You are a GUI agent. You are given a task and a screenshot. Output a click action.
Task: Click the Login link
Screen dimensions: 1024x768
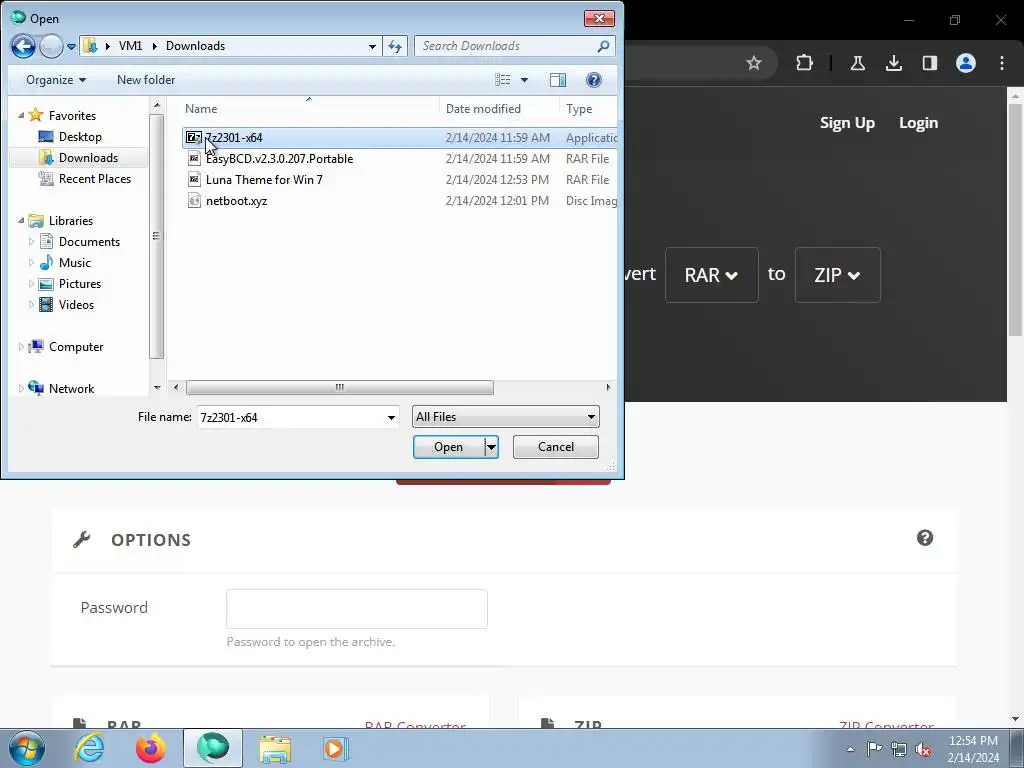coord(918,123)
